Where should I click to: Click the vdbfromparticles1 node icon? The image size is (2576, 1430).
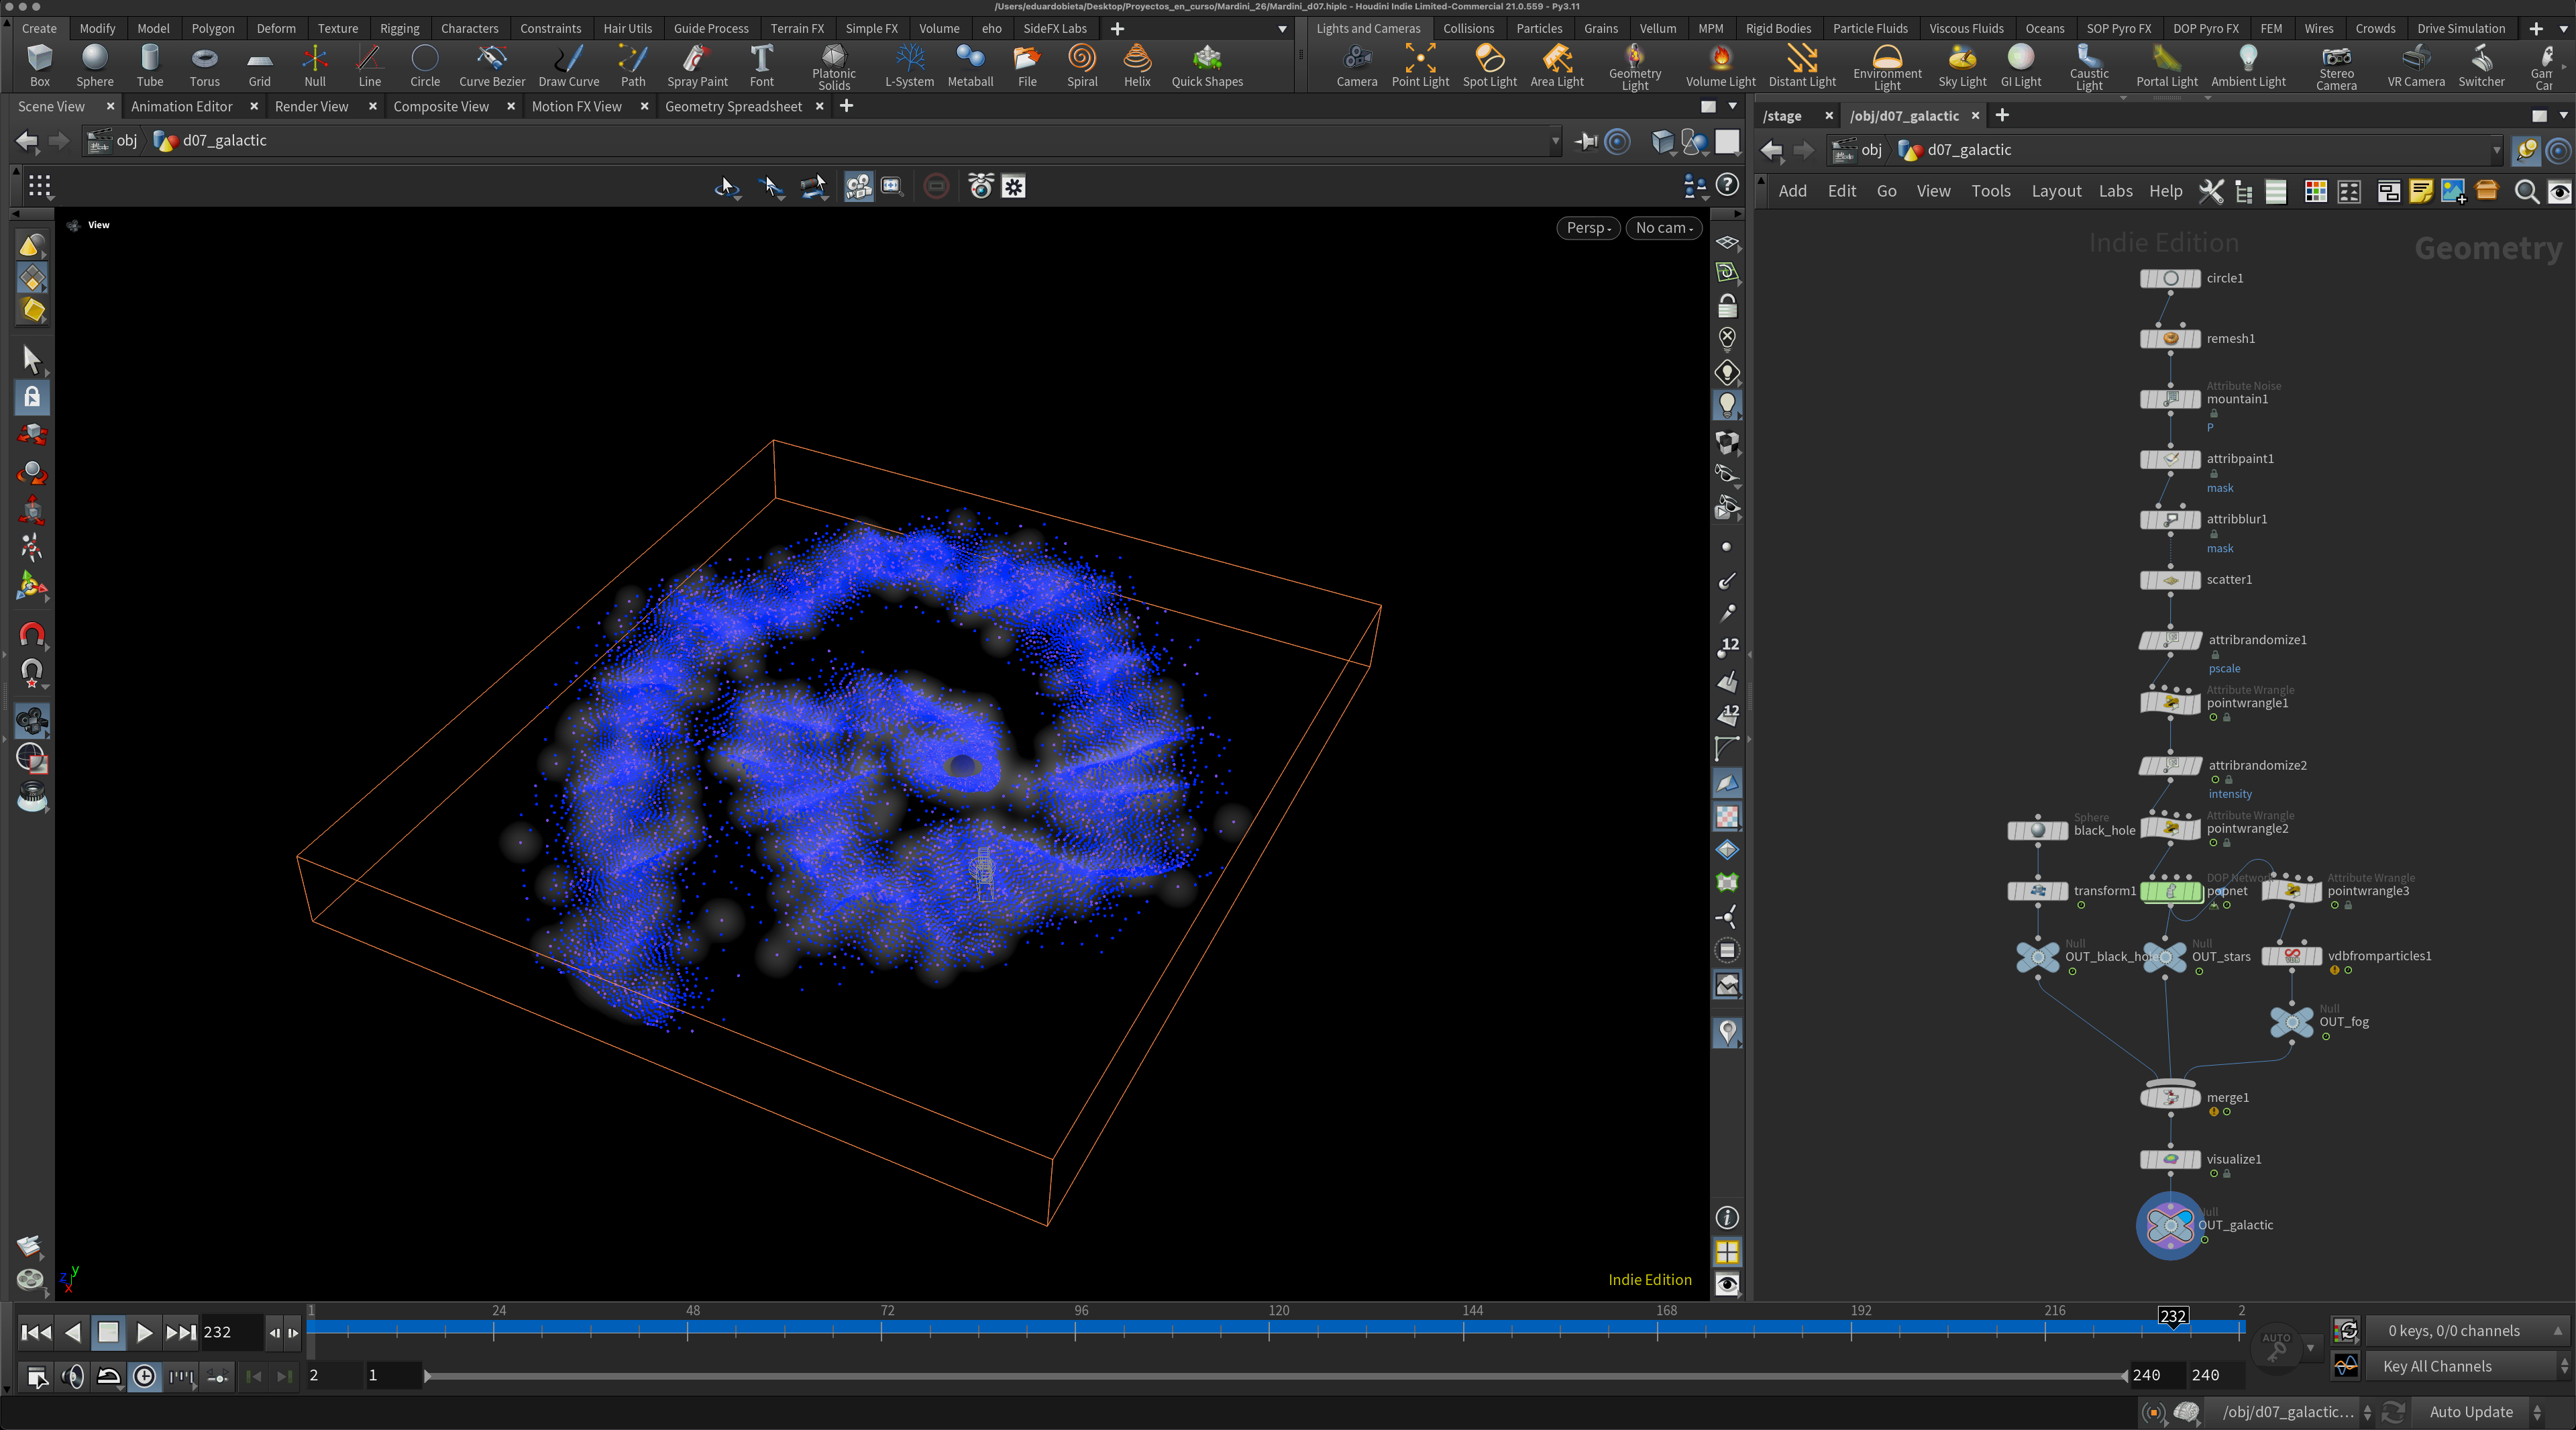tap(2291, 956)
